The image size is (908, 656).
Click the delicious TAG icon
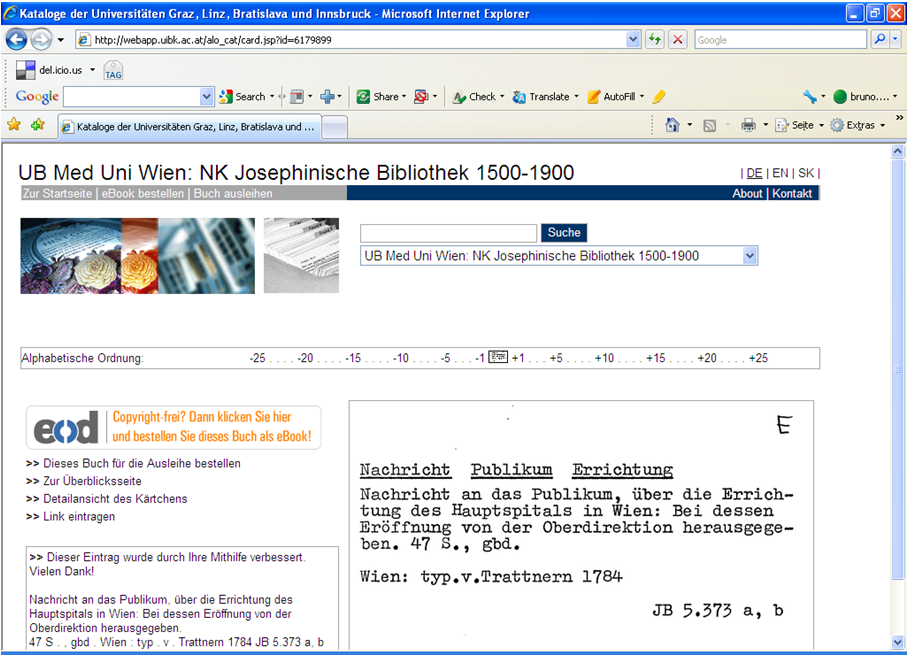[114, 71]
